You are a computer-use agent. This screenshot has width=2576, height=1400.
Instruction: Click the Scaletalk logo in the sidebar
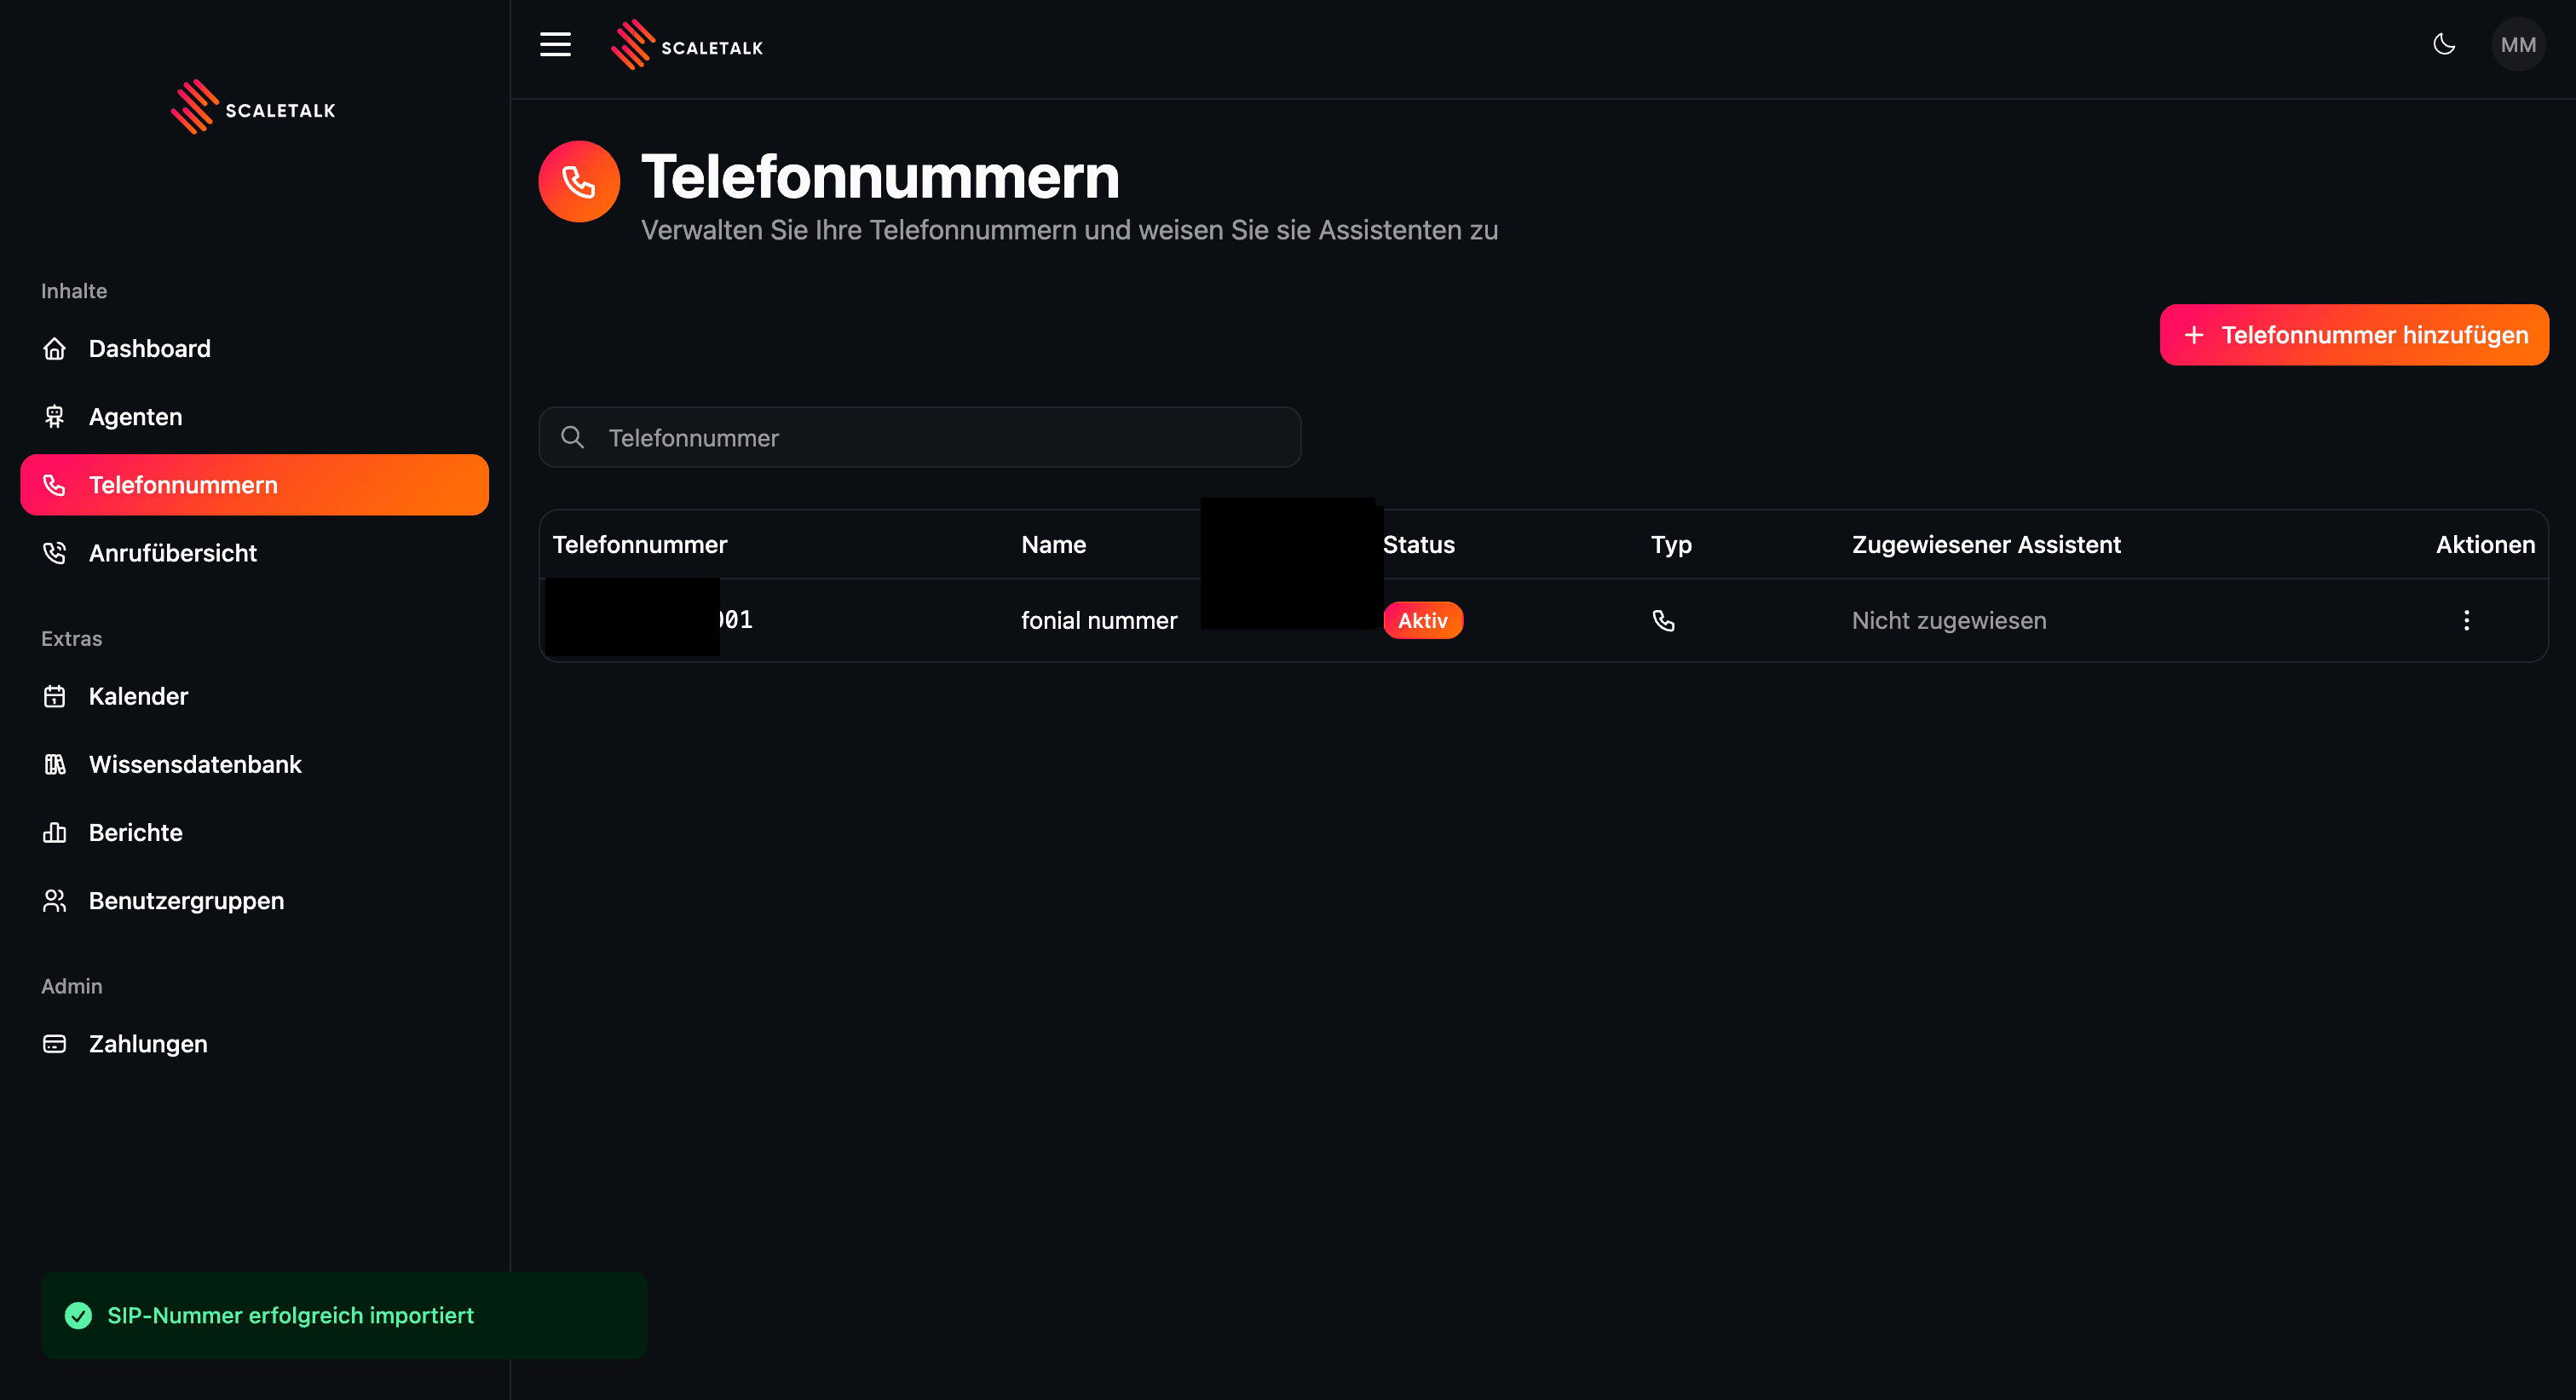coord(253,107)
